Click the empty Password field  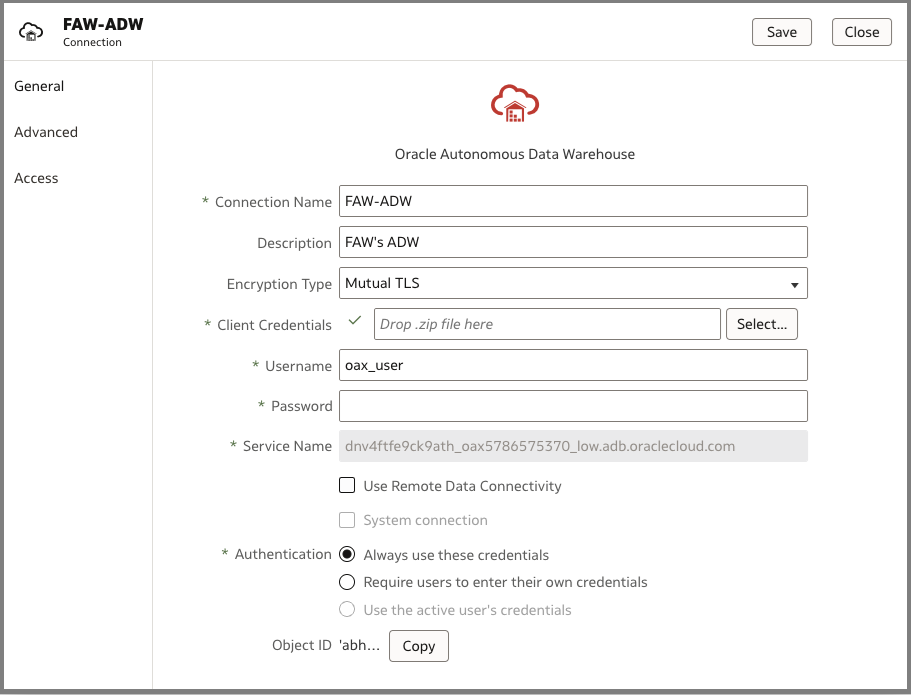pos(573,406)
